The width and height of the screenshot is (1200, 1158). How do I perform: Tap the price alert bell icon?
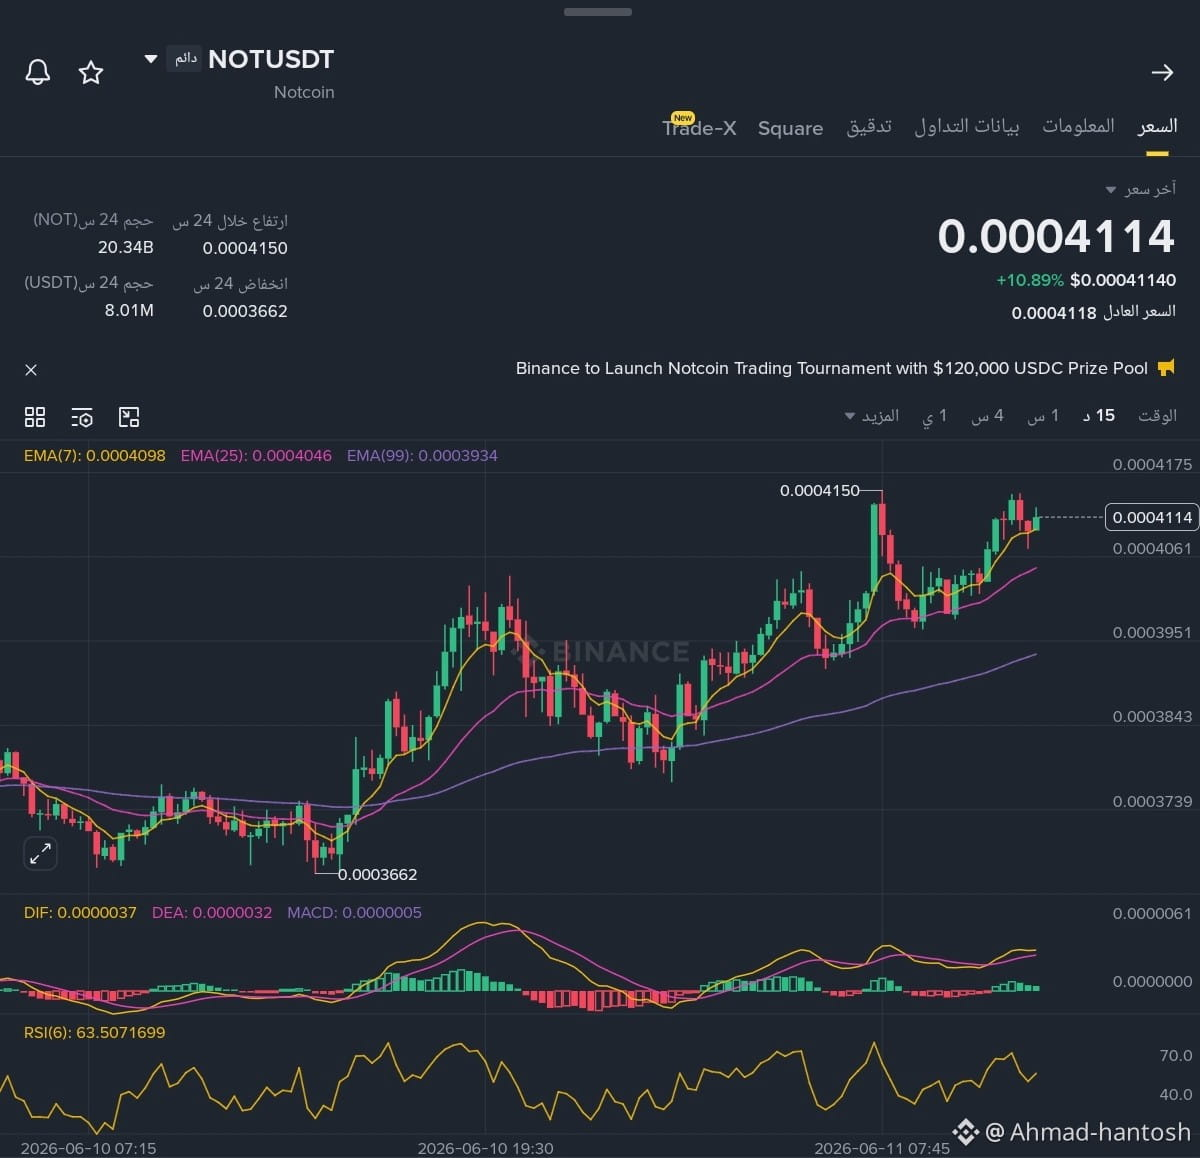[x=38, y=72]
